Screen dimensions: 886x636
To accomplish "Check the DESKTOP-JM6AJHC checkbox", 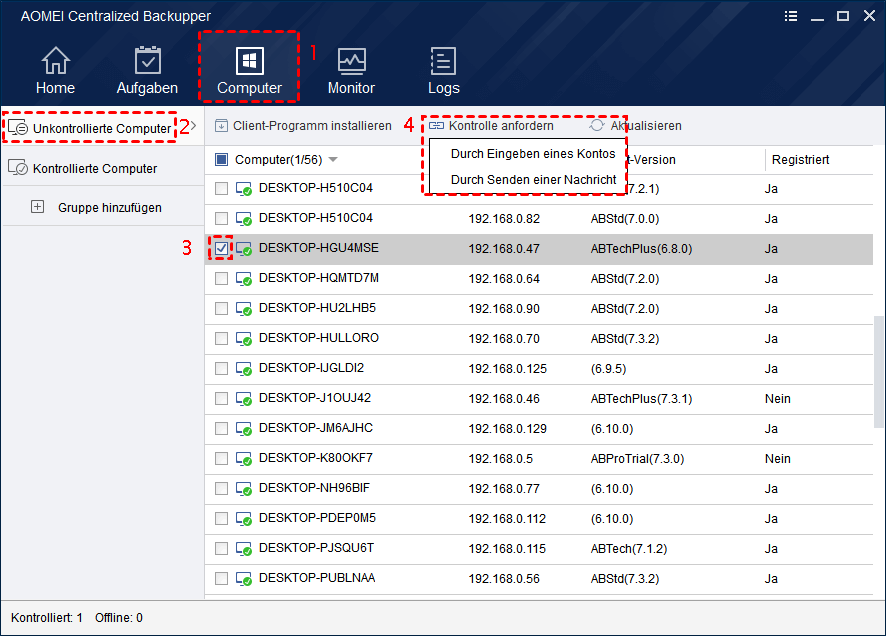I will (x=221, y=428).
